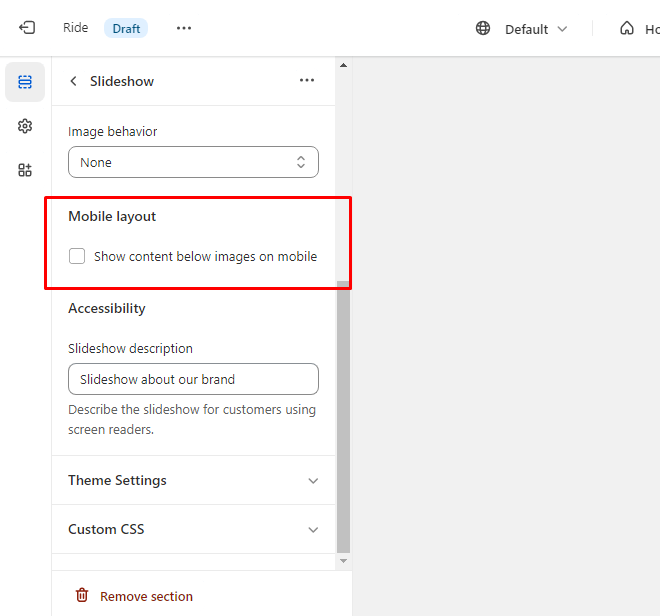Screen dimensions: 660x616
Task: Click the home page icon
Action: coord(627,28)
